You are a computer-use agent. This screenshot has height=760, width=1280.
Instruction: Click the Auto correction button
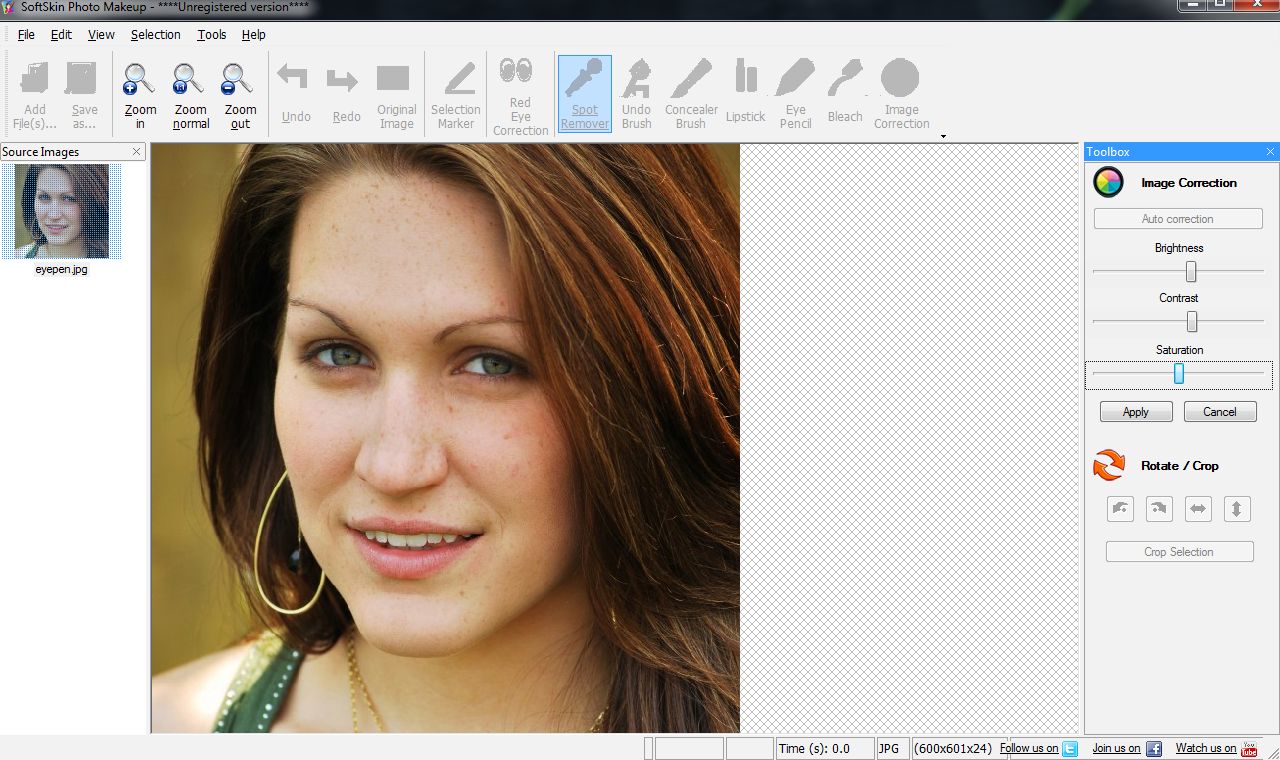coord(1178,219)
